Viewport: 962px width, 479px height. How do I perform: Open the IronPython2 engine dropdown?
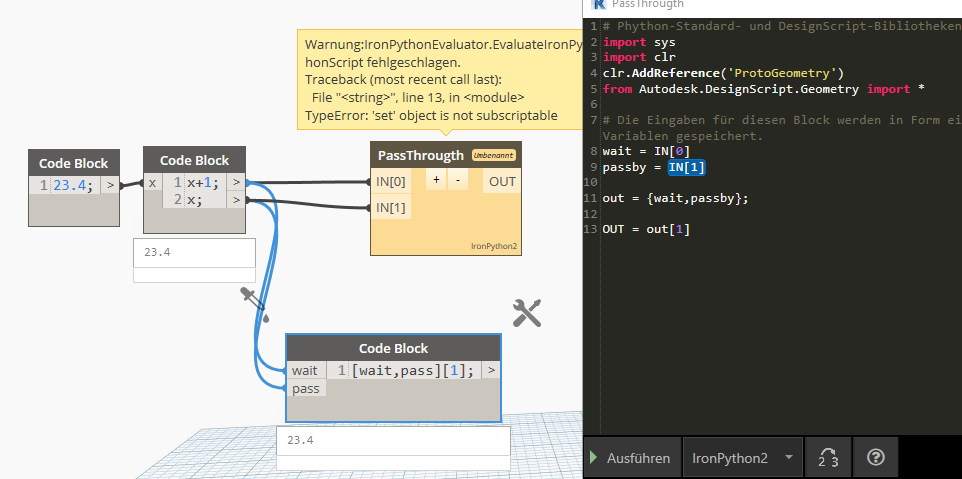tap(743, 458)
